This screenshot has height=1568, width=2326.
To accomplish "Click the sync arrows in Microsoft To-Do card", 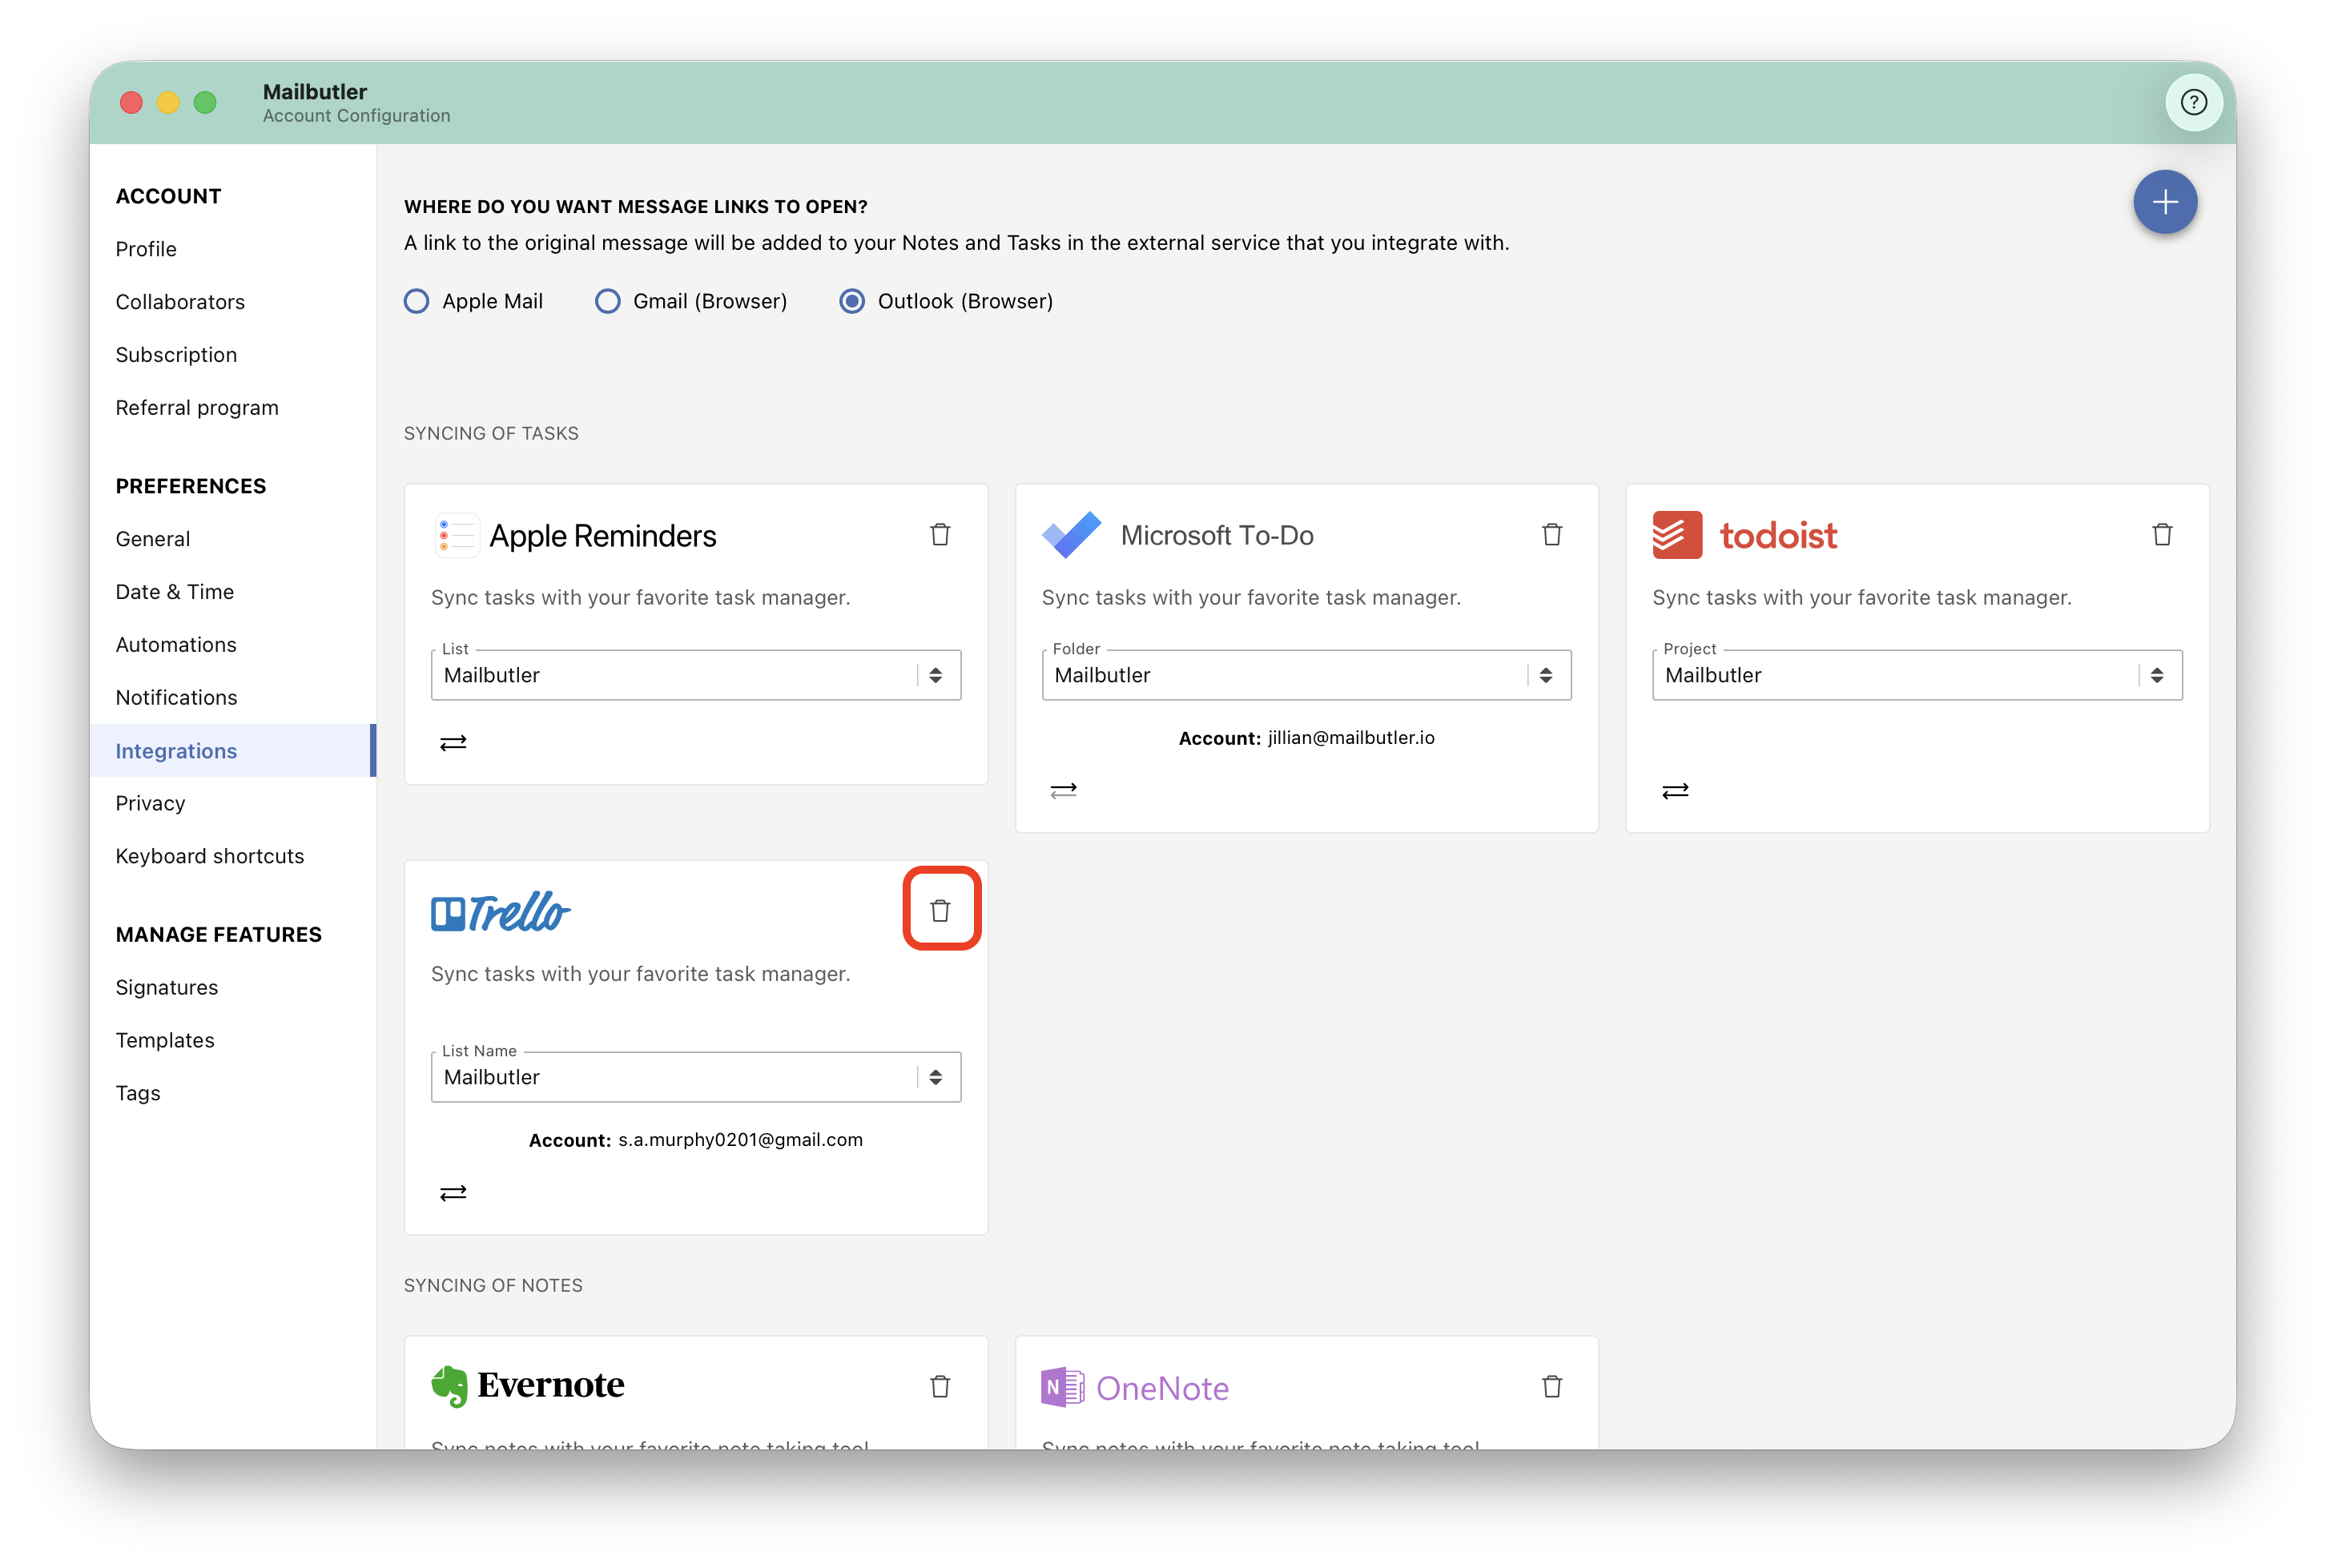I will coord(1063,791).
